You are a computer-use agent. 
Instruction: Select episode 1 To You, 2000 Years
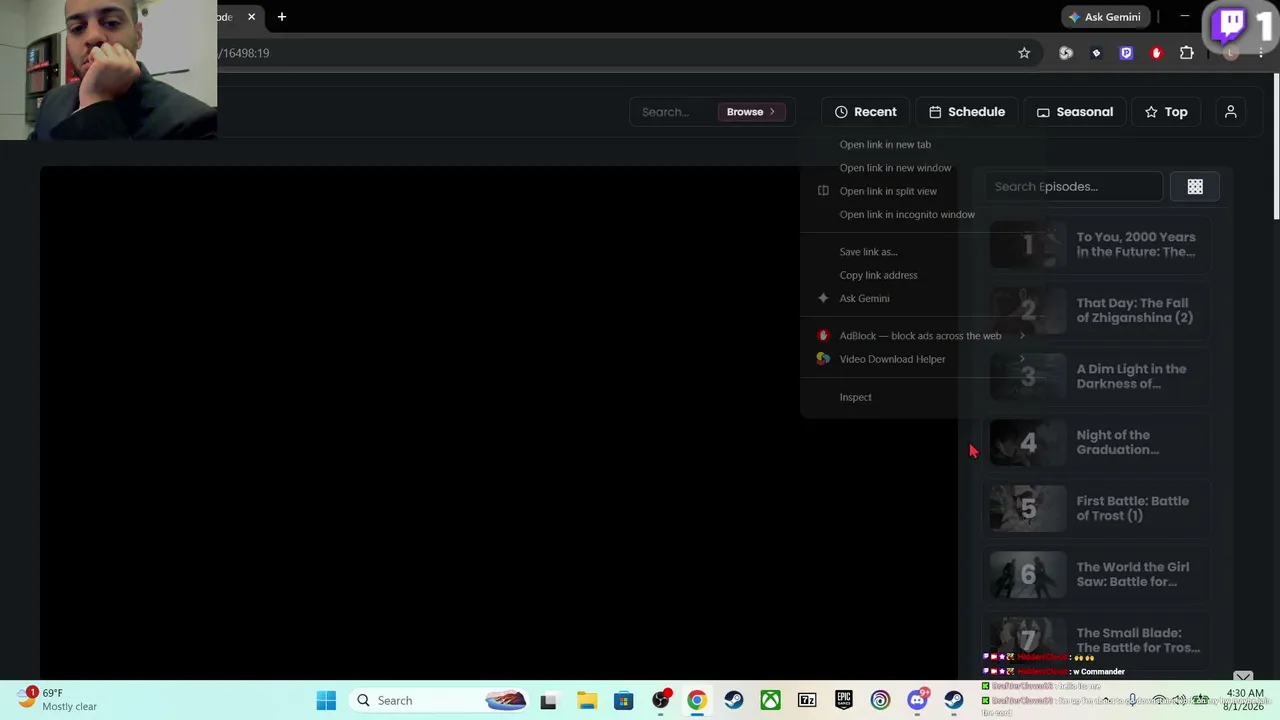1098,244
